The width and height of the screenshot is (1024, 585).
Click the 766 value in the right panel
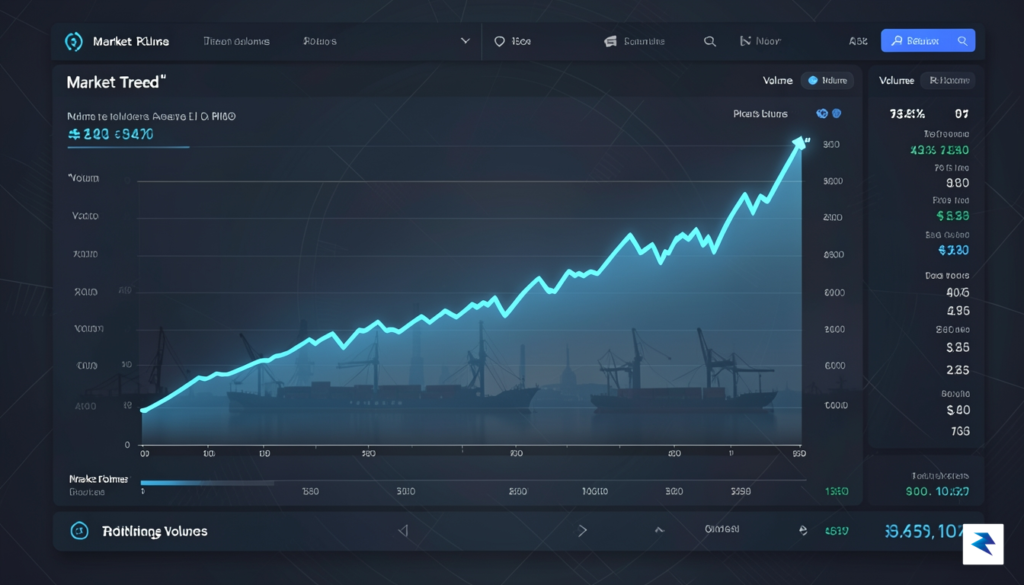[960, 431]
